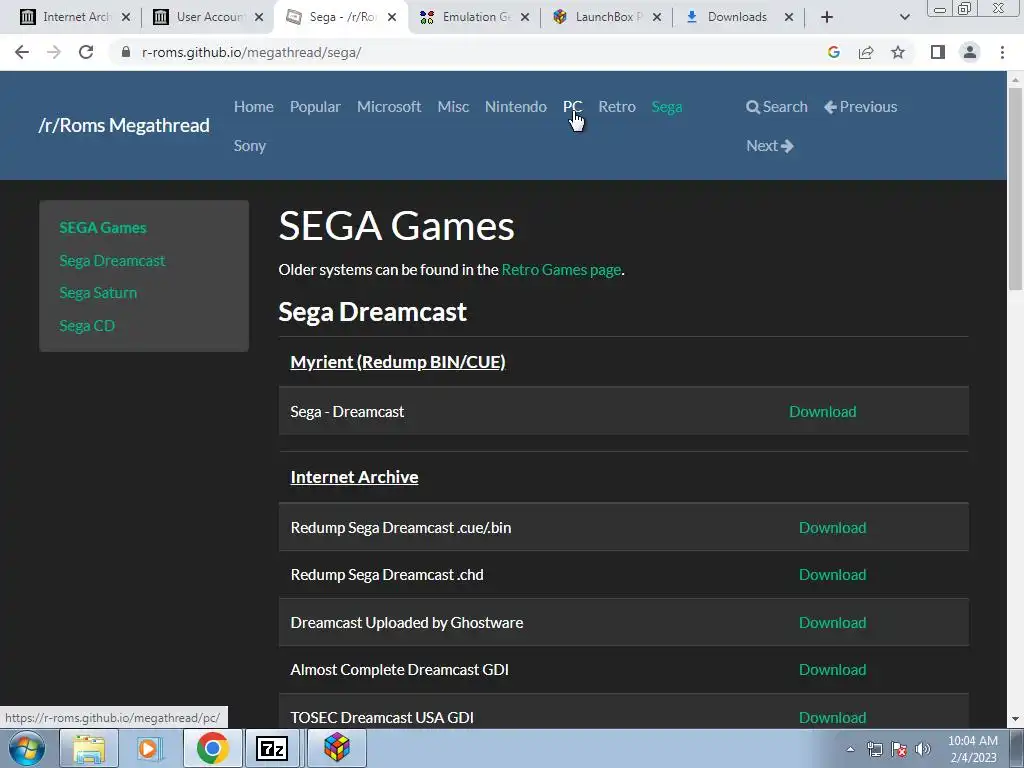1024x768 pixels.
Task: Close the LaunchBox tab
Action: [657, 17]
